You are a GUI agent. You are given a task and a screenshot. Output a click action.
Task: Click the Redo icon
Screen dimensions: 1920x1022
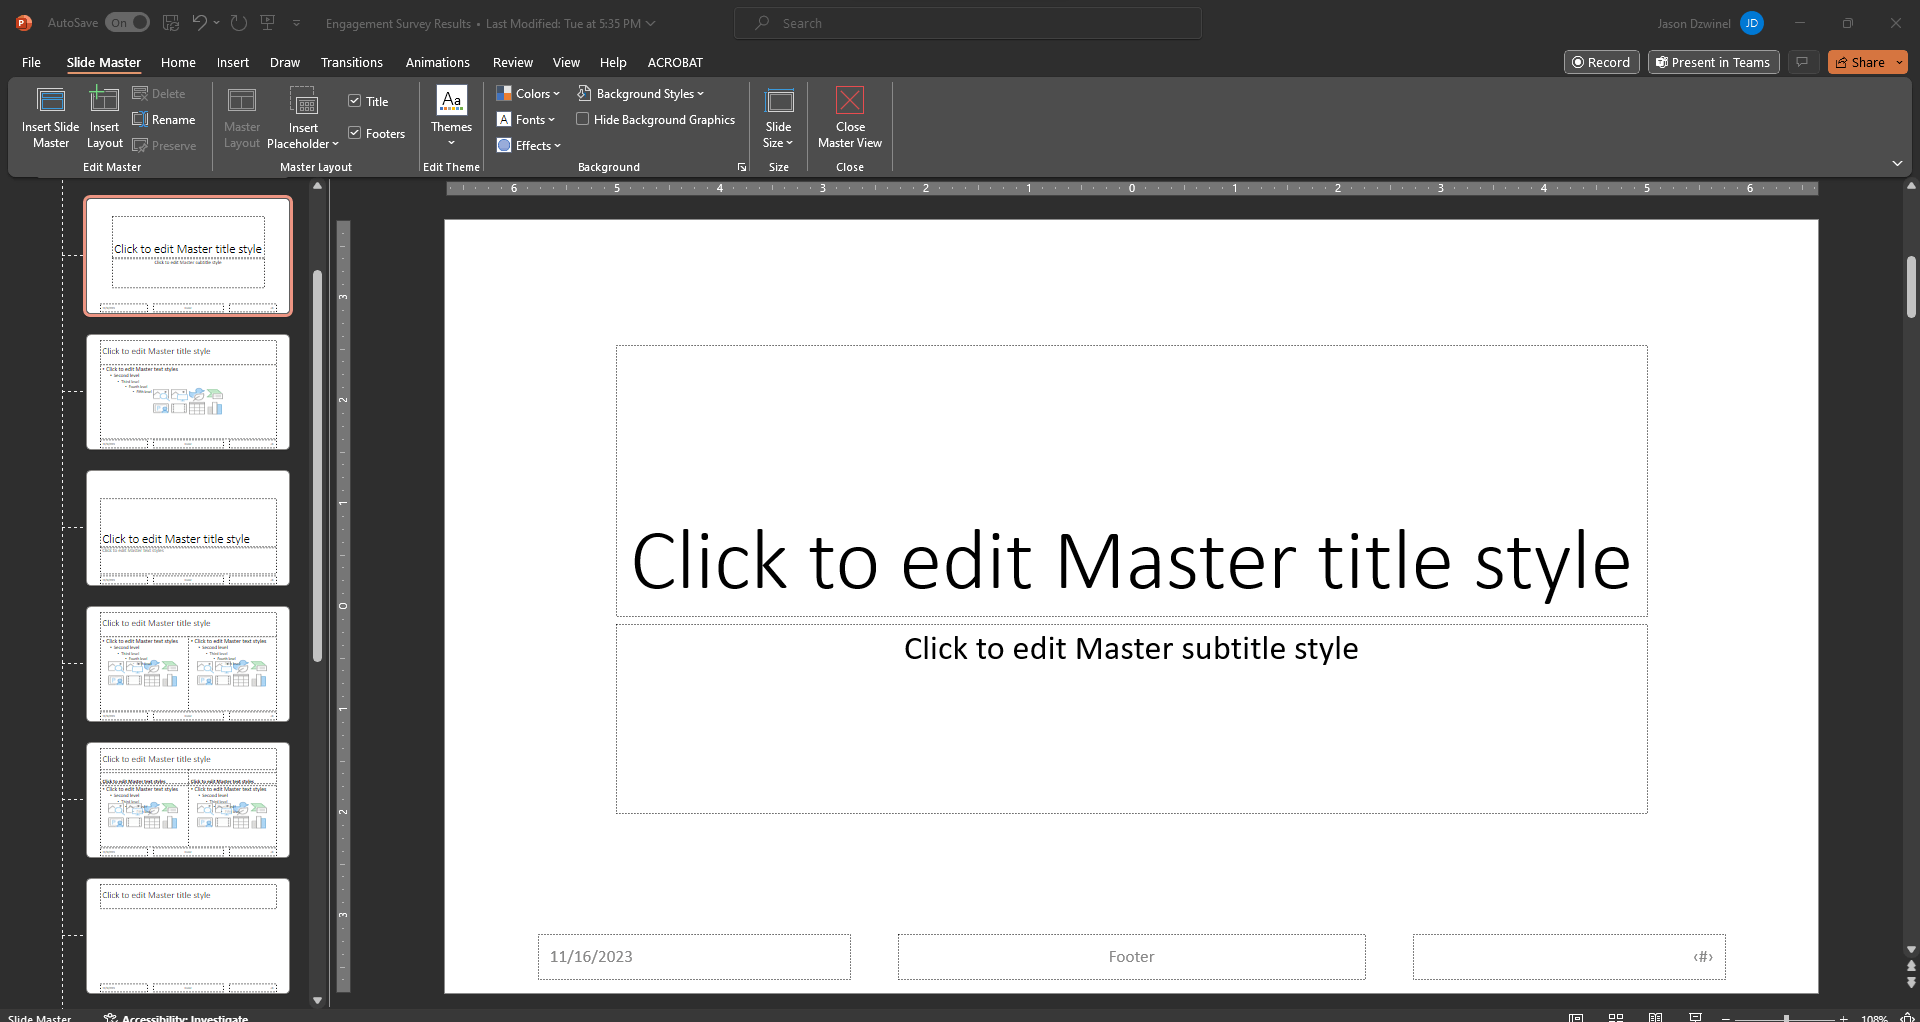[238, 22]
